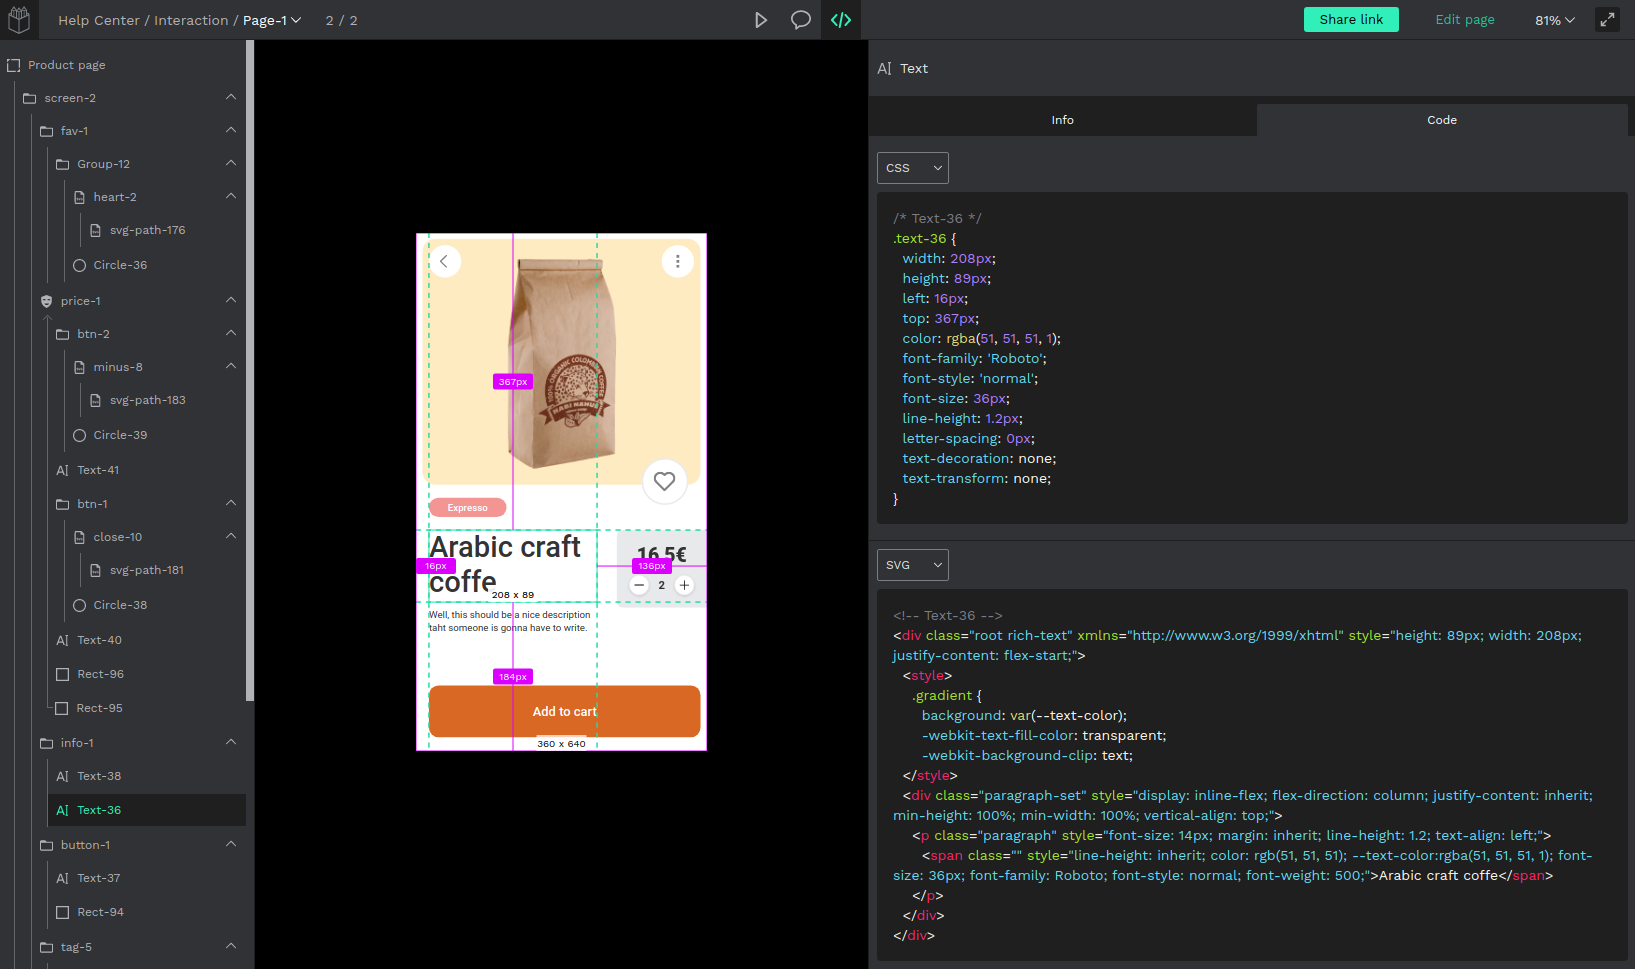Click the fullscreen expand arrows icon
1635x969 pixels.
pyautogui.click(x=1607, y=20)
